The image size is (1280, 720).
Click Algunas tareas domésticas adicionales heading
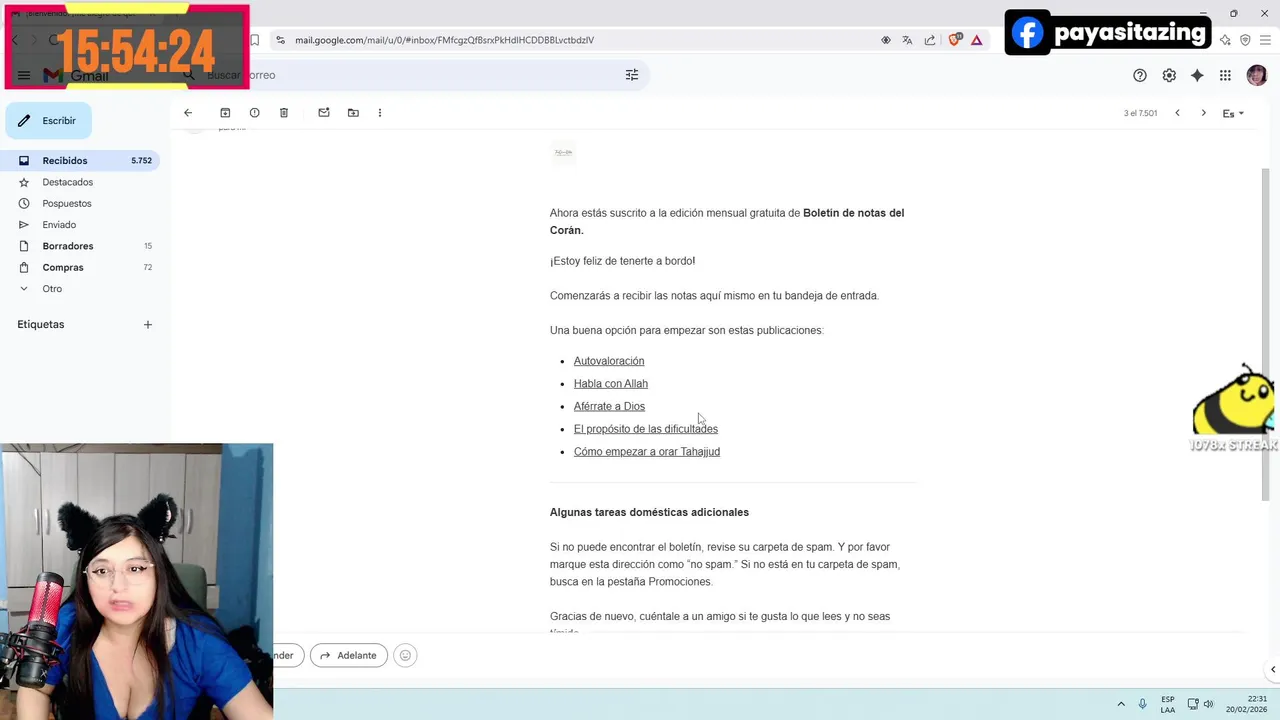tap(649, 512)
